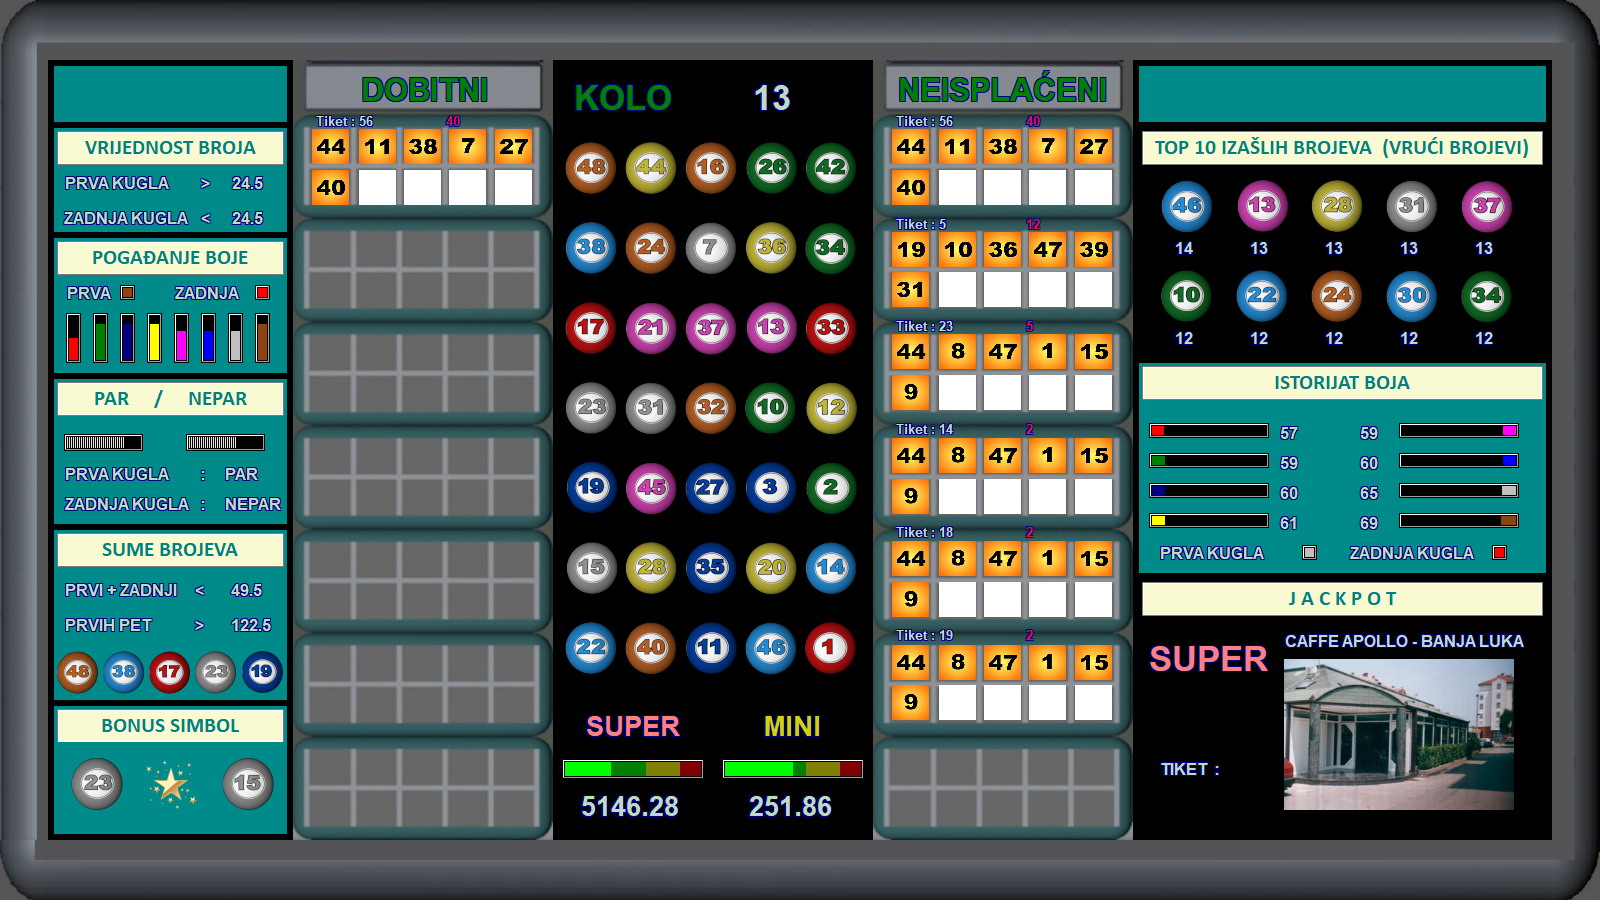1600x900 pixels.
Task: Click yellow ball 20 in the draw grid
Action: click(x=770, y=567)
